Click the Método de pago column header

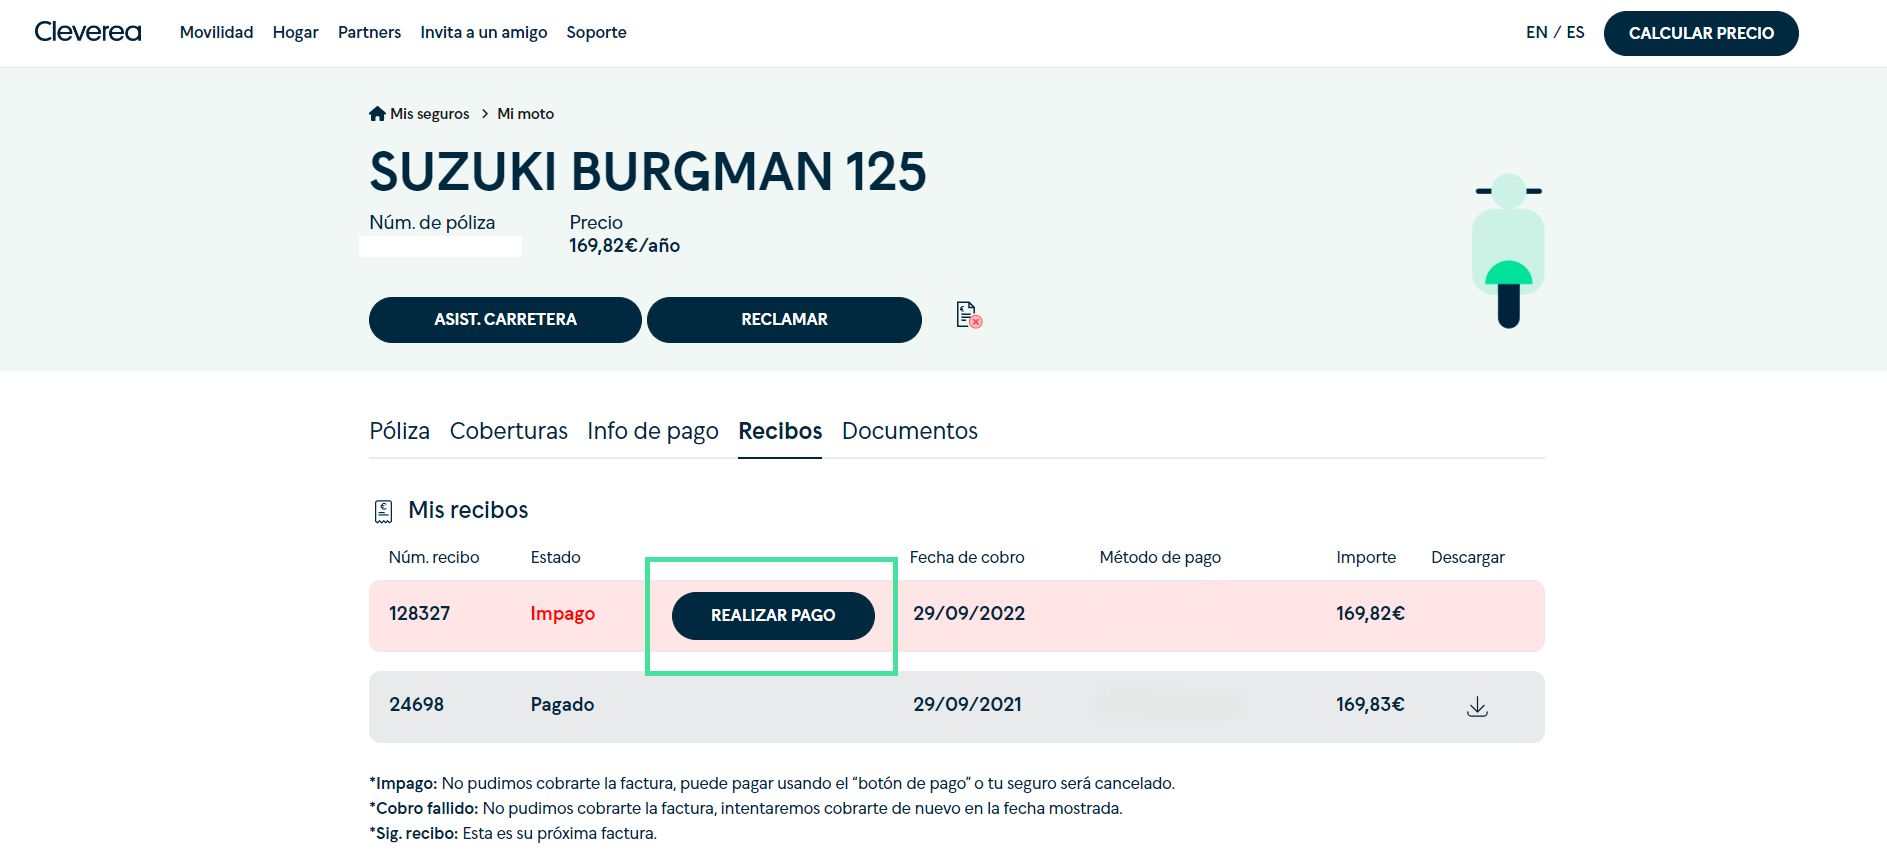pyautogui.click(x=1160, y=558)
